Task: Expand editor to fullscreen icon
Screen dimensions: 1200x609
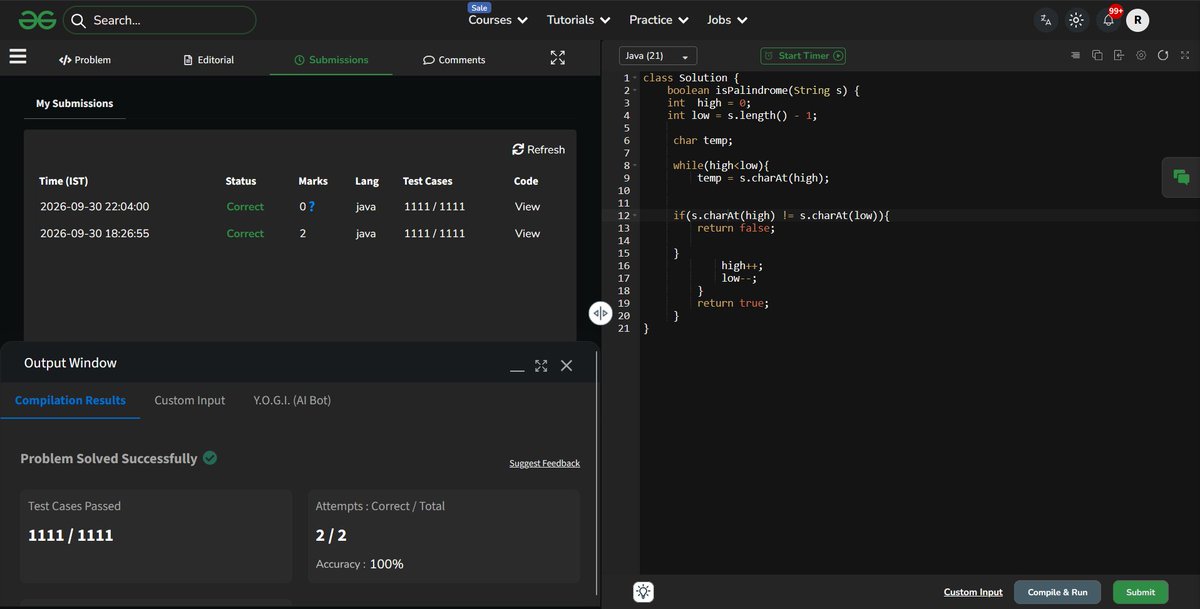Action: coord(1184,56)
